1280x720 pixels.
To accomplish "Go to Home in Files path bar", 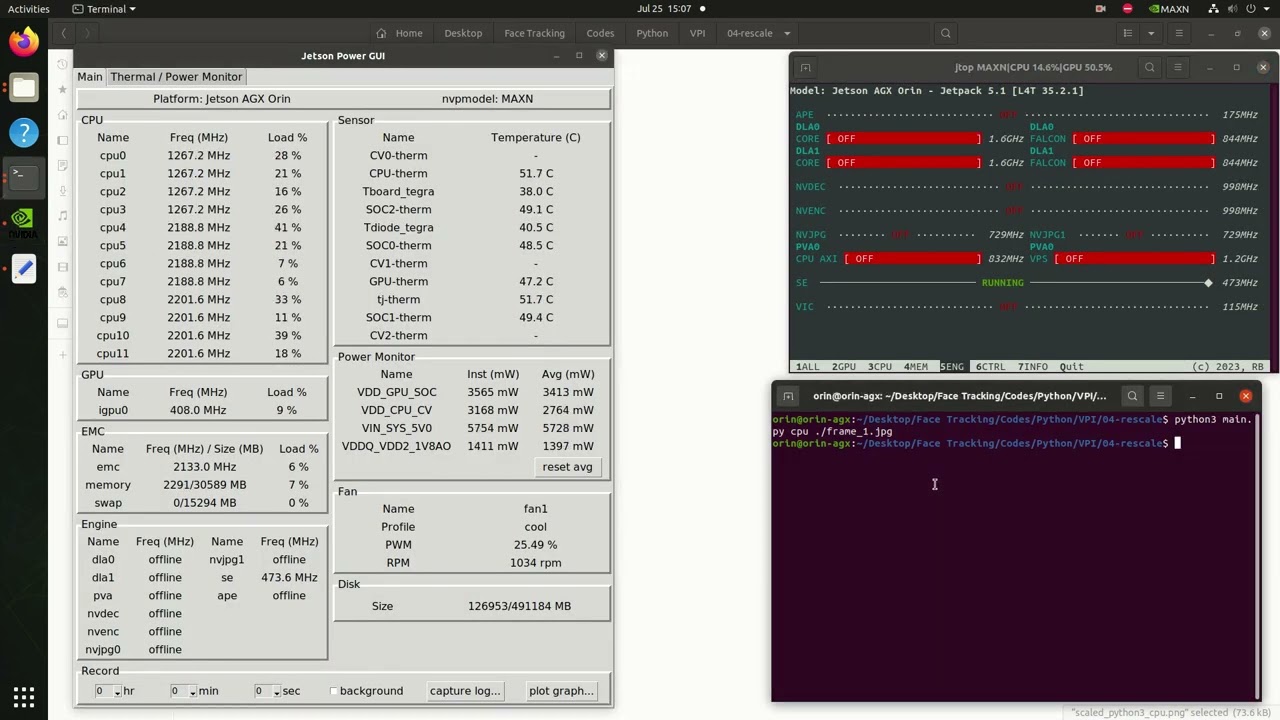I will pyautogui.click(x=400, y=33).
